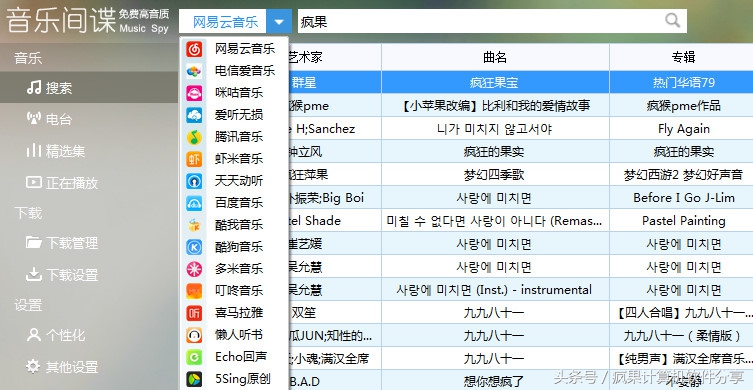Click the Echo回声 green icon
Image resolution: width=753 pixels, height=390 pixels.
(194, 357)
